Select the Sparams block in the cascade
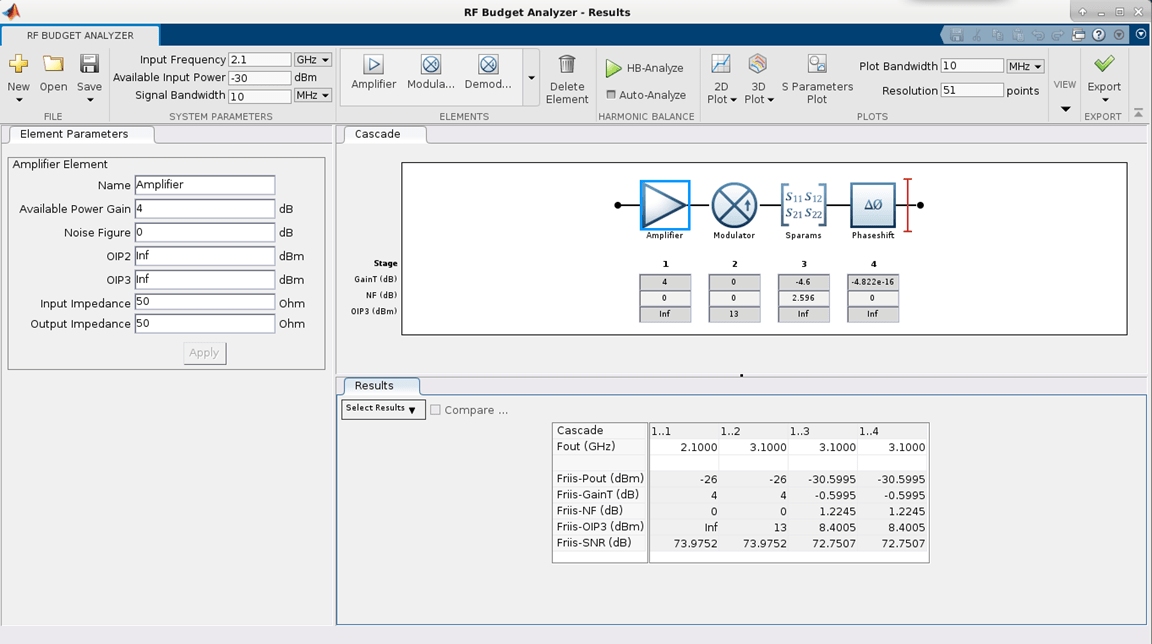1152x644 pixels. 803,205
